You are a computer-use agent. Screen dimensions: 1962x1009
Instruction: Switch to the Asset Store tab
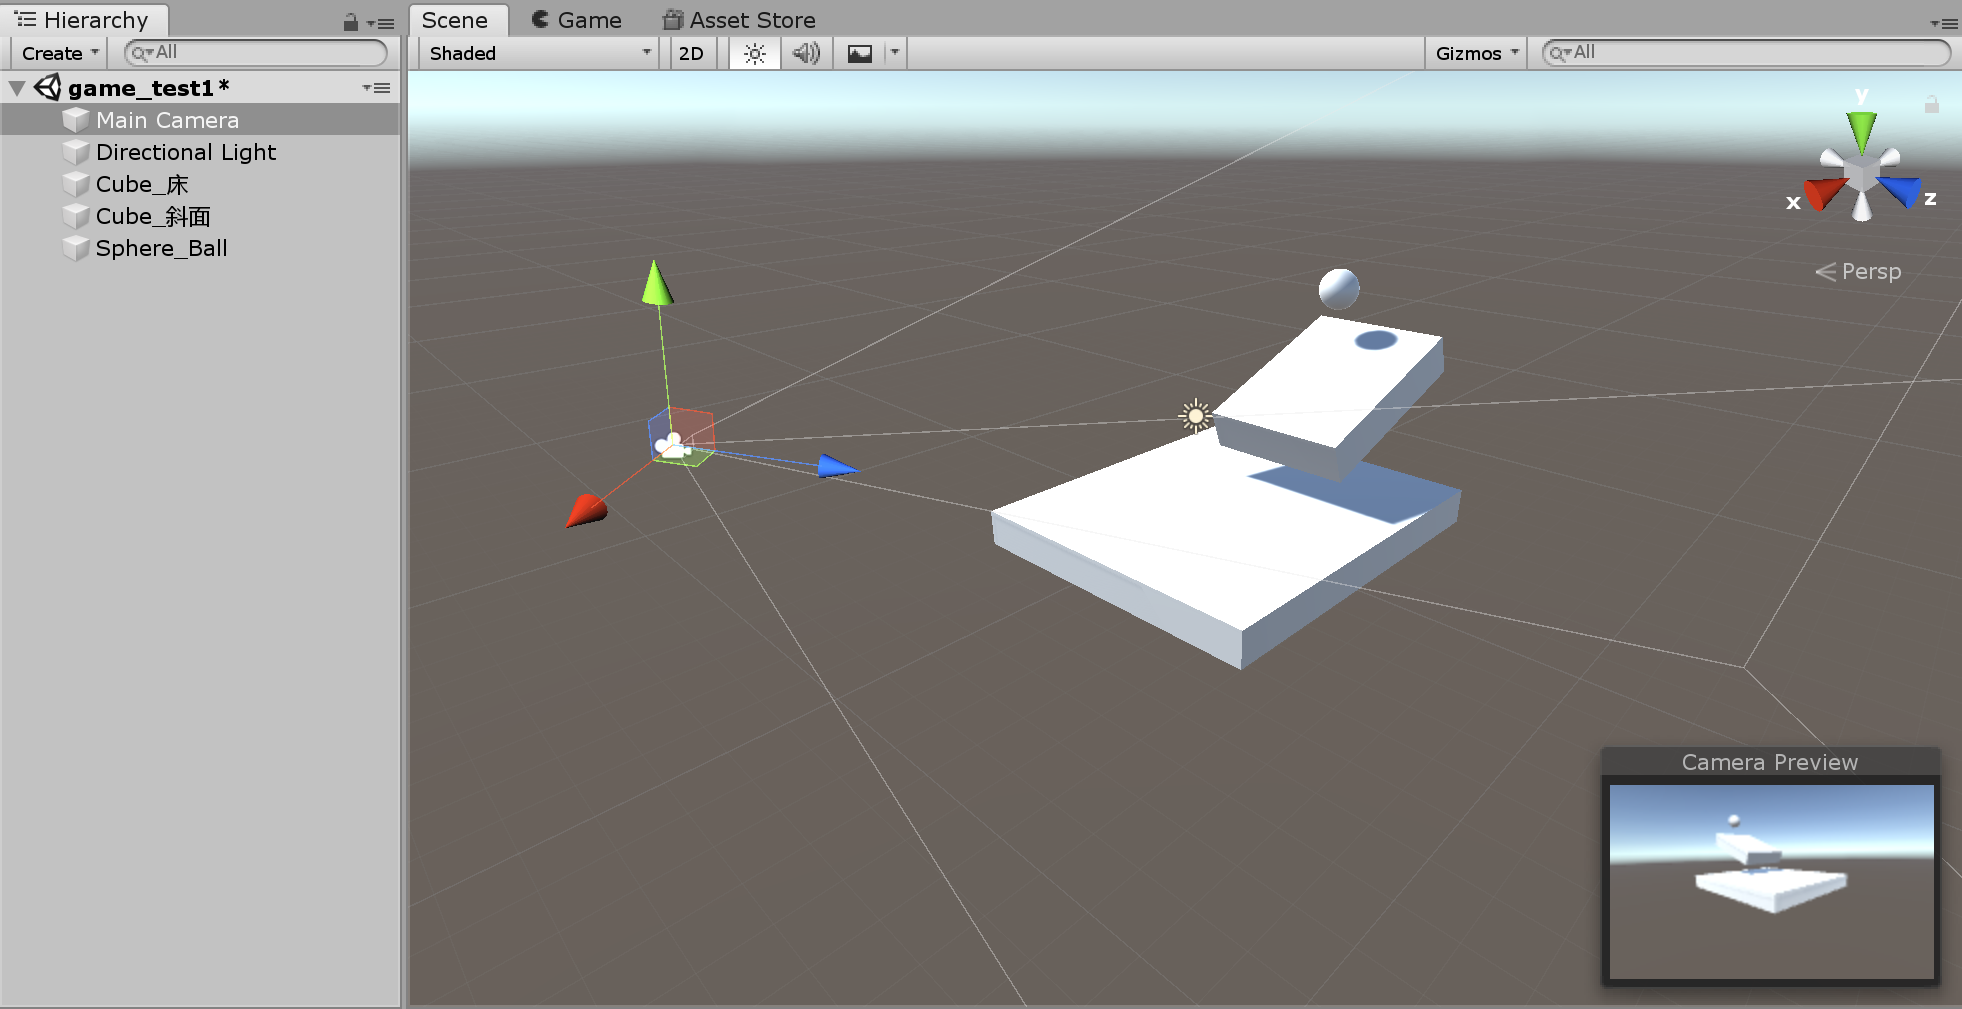[740, 20]
